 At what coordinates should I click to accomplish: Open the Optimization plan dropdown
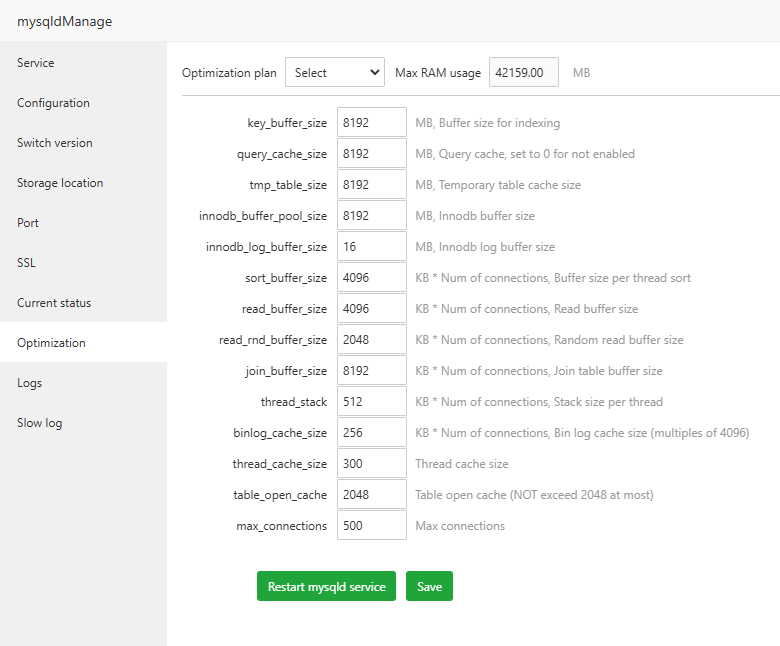pos(335,72)
